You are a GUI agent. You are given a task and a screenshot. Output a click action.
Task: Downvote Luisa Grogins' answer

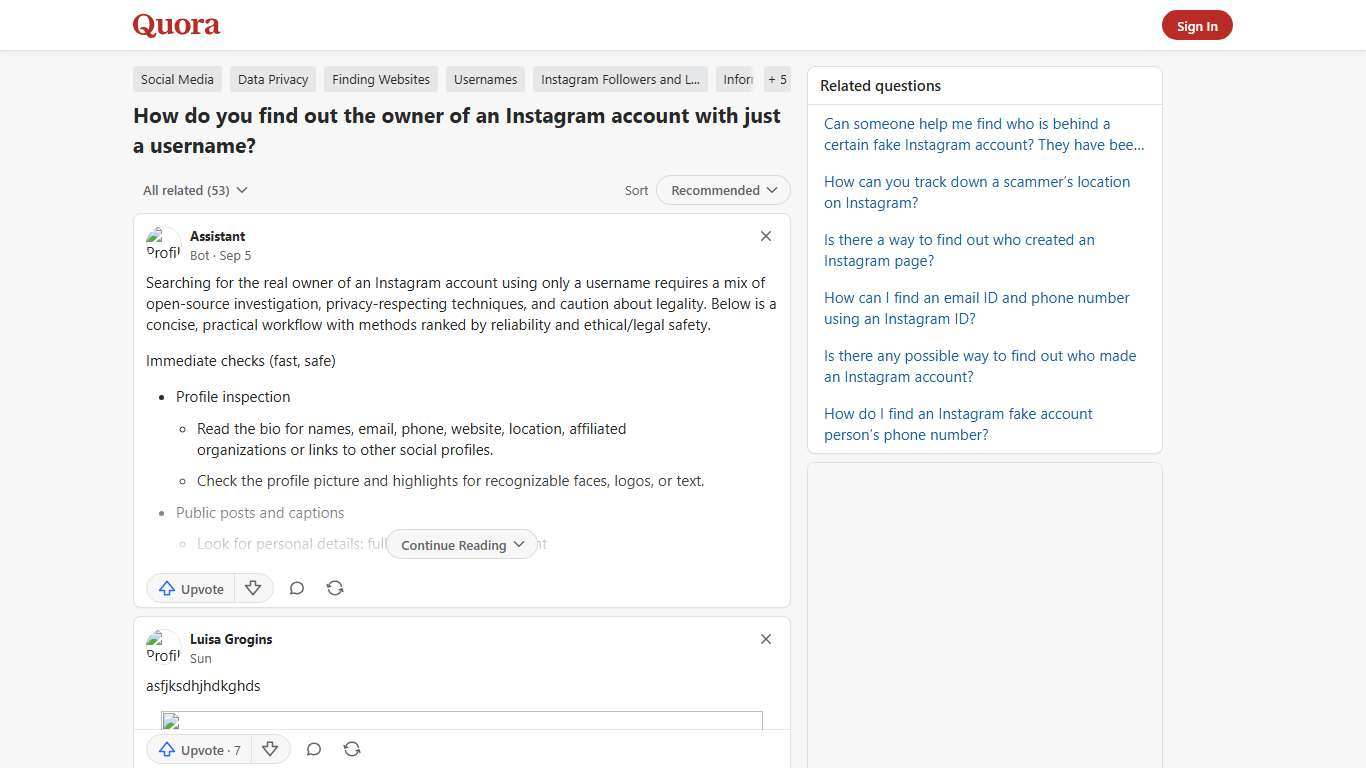tap(270, 749)
